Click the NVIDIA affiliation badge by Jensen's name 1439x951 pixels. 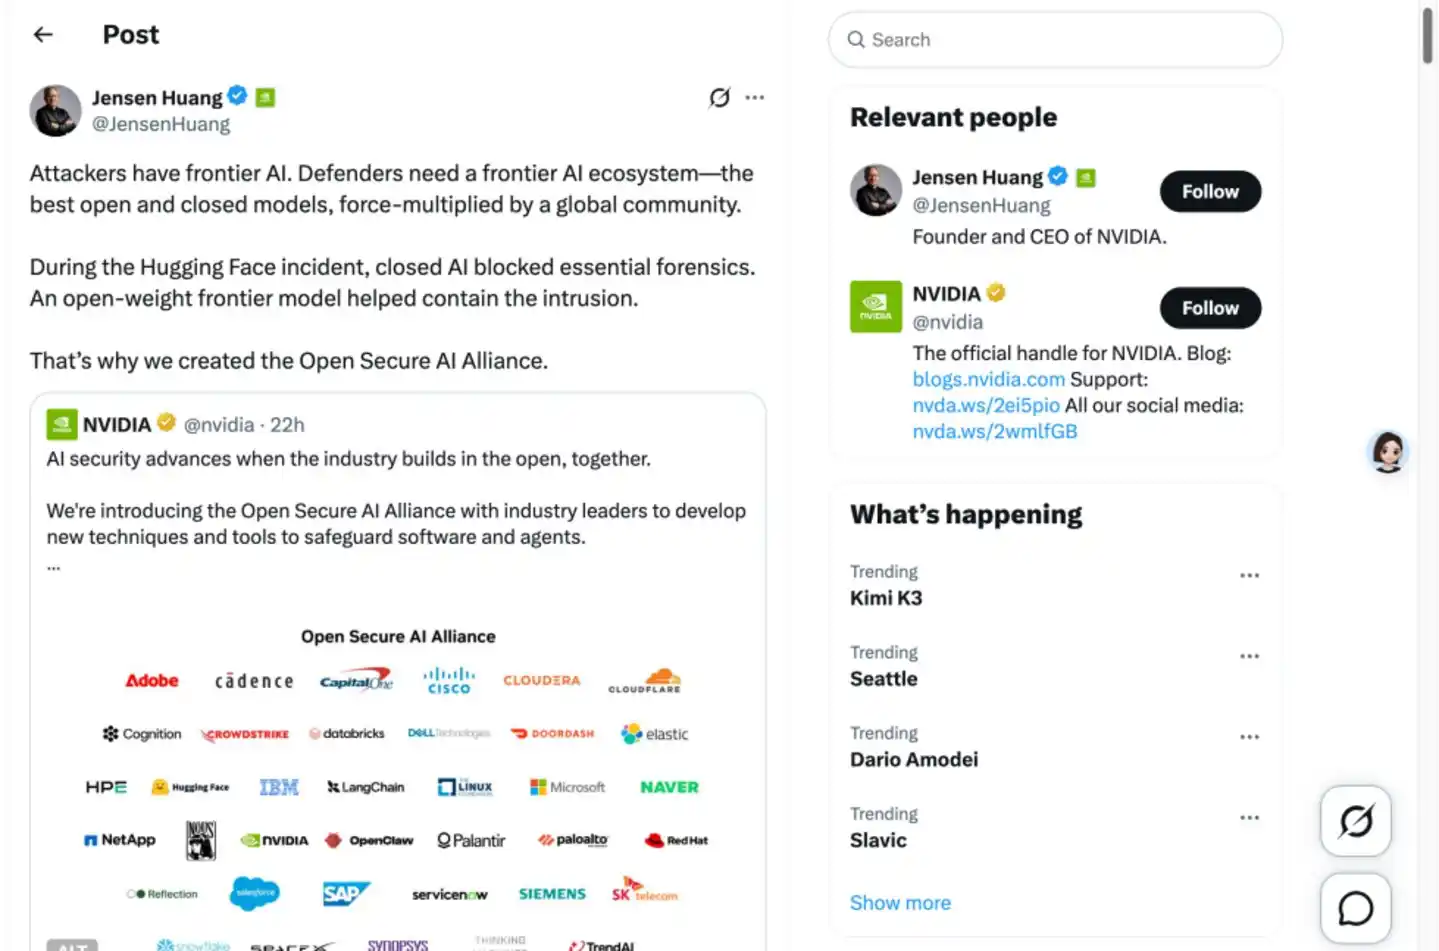(265, 97)
